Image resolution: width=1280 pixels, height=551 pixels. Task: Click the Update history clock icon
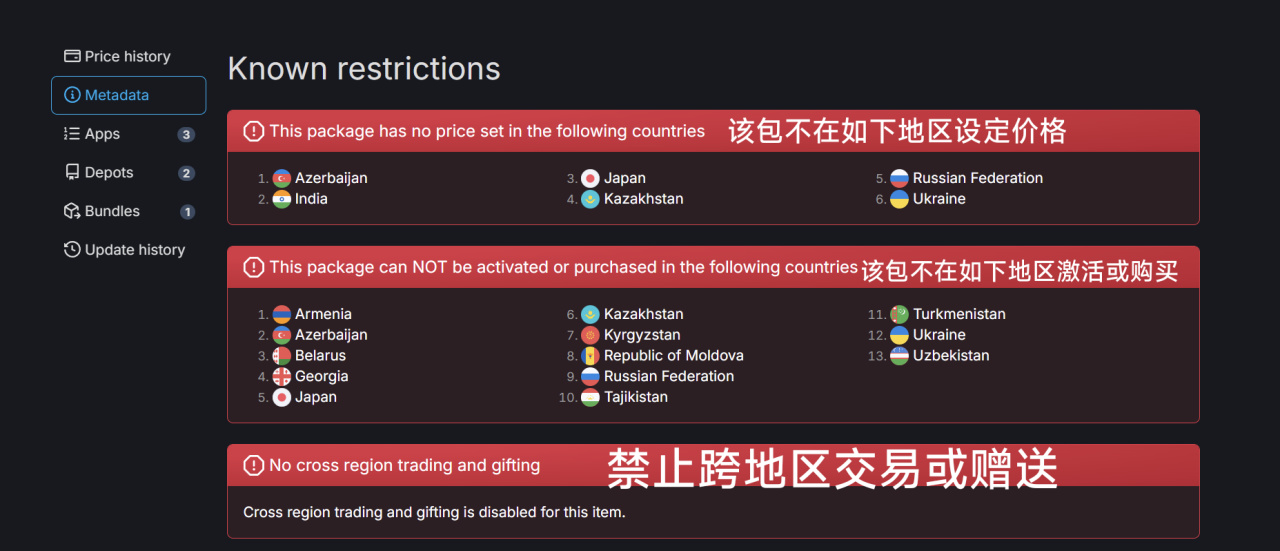tap(72, 250)
